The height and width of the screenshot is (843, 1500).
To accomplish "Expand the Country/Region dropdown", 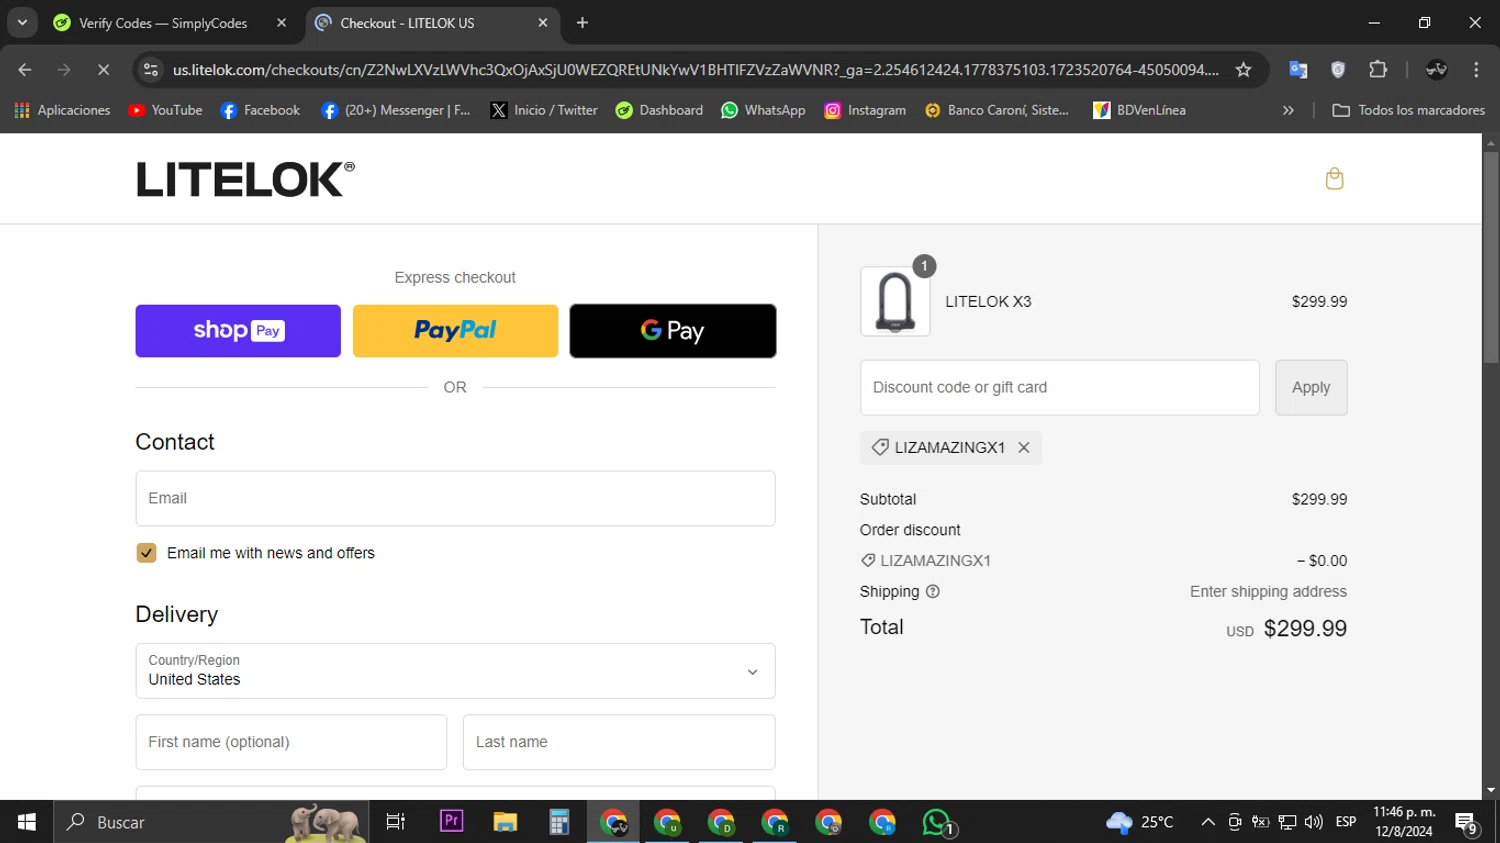I will (x=455, y=671).
